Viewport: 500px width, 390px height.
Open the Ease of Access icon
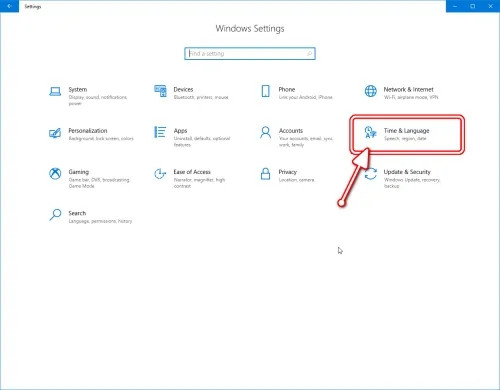pos(160,173)
